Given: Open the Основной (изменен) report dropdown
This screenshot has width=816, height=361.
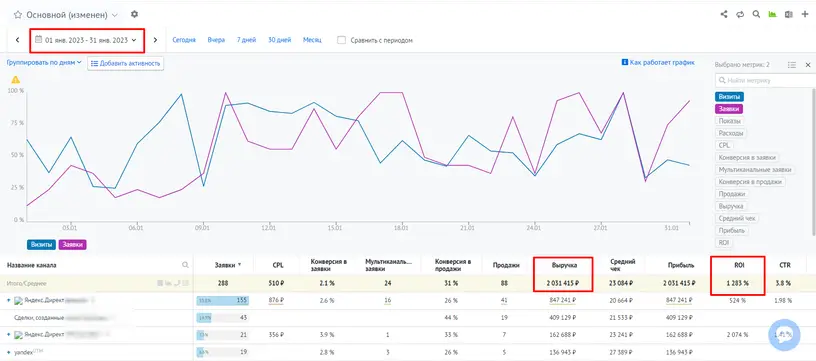Looking at the screenshot, I should pyautogui.click(x=72, y=15).
